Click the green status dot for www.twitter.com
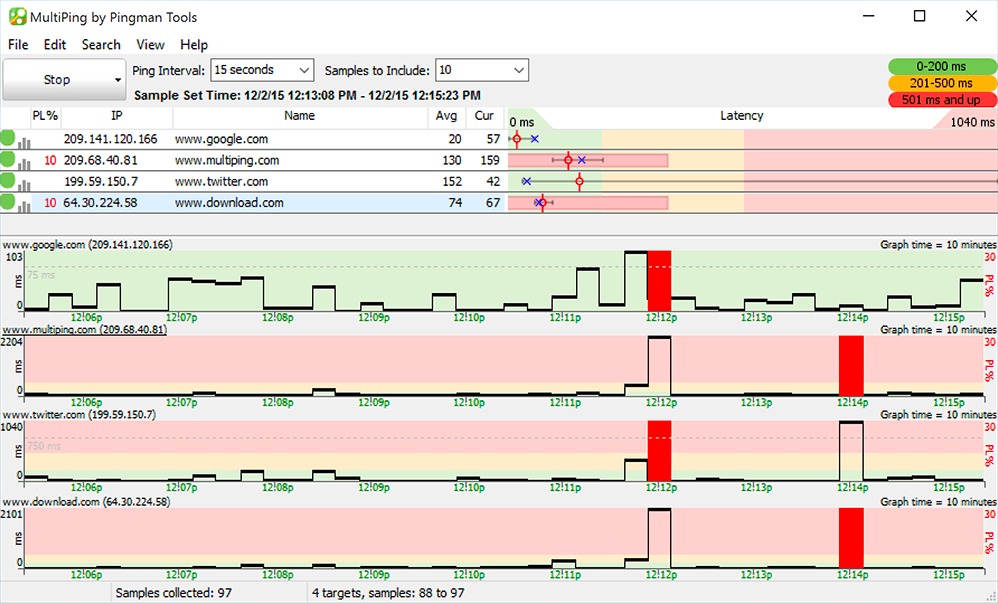The image size is (998, 603). [8, 181]
